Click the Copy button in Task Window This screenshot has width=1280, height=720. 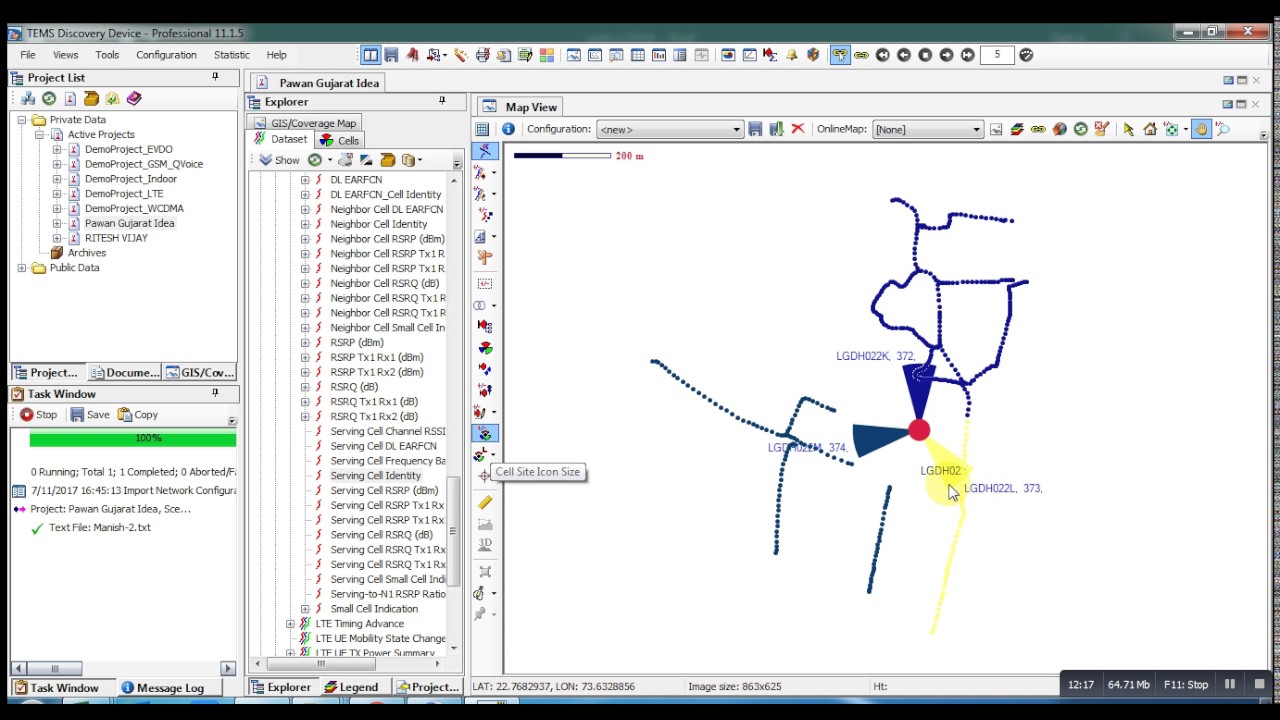pos(138,415)
